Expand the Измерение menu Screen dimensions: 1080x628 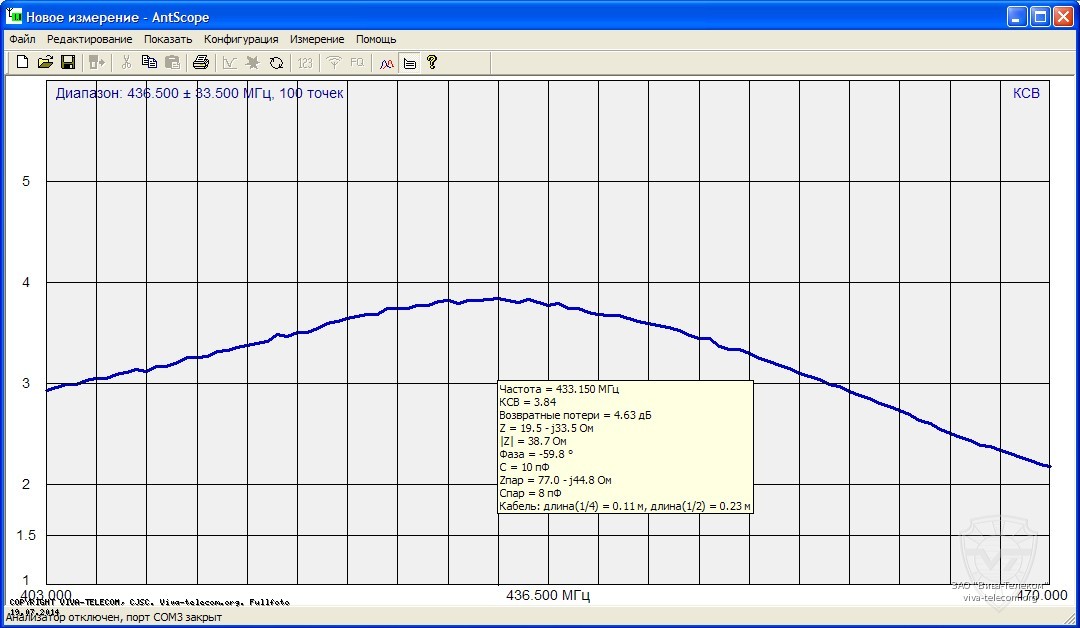(x=317, y=39)
